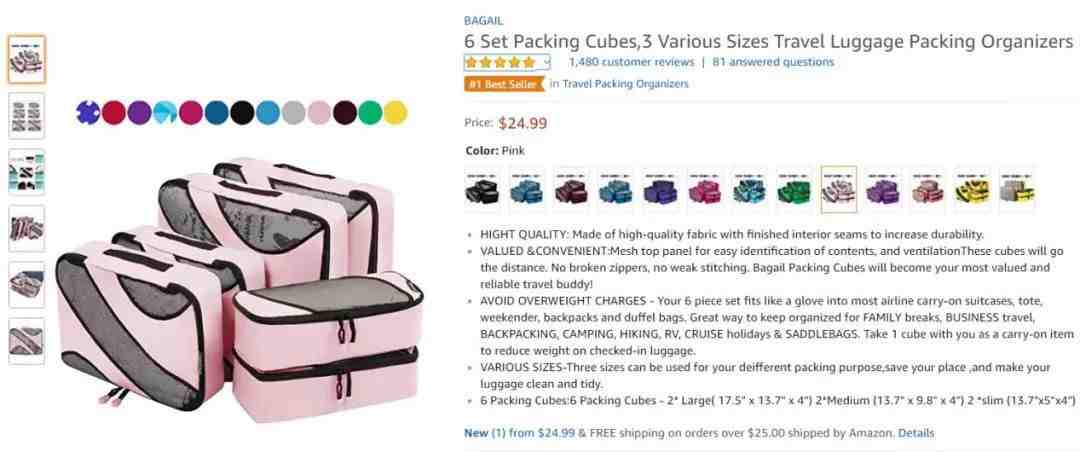Select the currently selected pink color option
The width and height of the screenshot is (1080, 452).
(x=839, y=189)
